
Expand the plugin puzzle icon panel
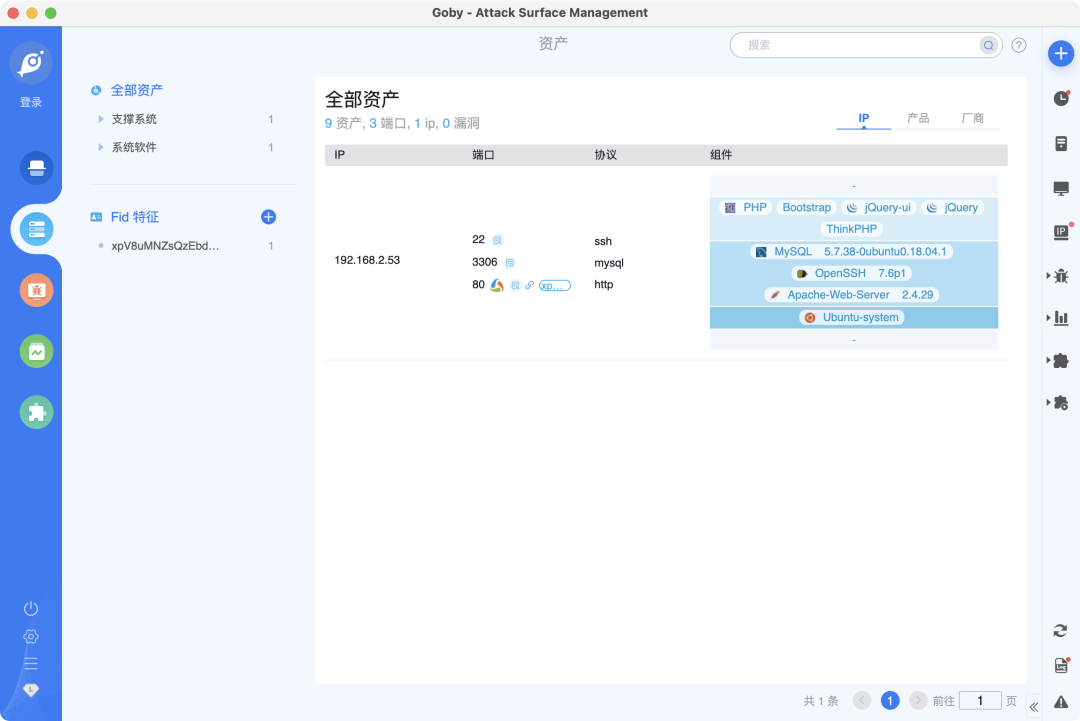[1062, 361]
